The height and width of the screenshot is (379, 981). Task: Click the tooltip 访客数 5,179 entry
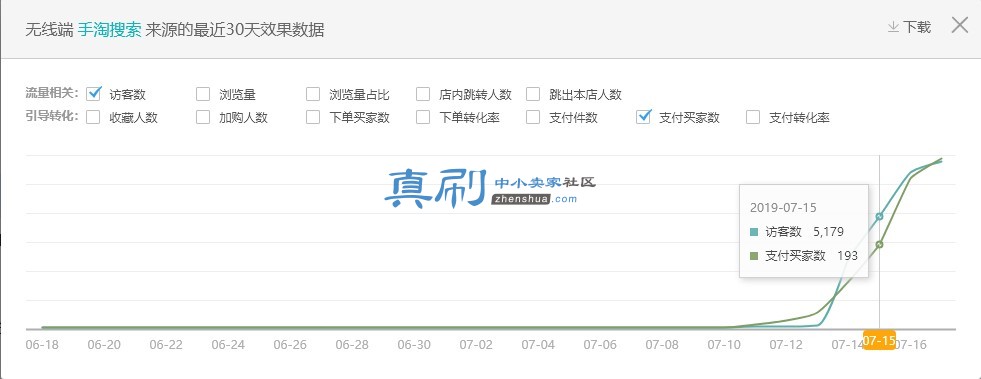pyautogui.click(x=796, y=232)
